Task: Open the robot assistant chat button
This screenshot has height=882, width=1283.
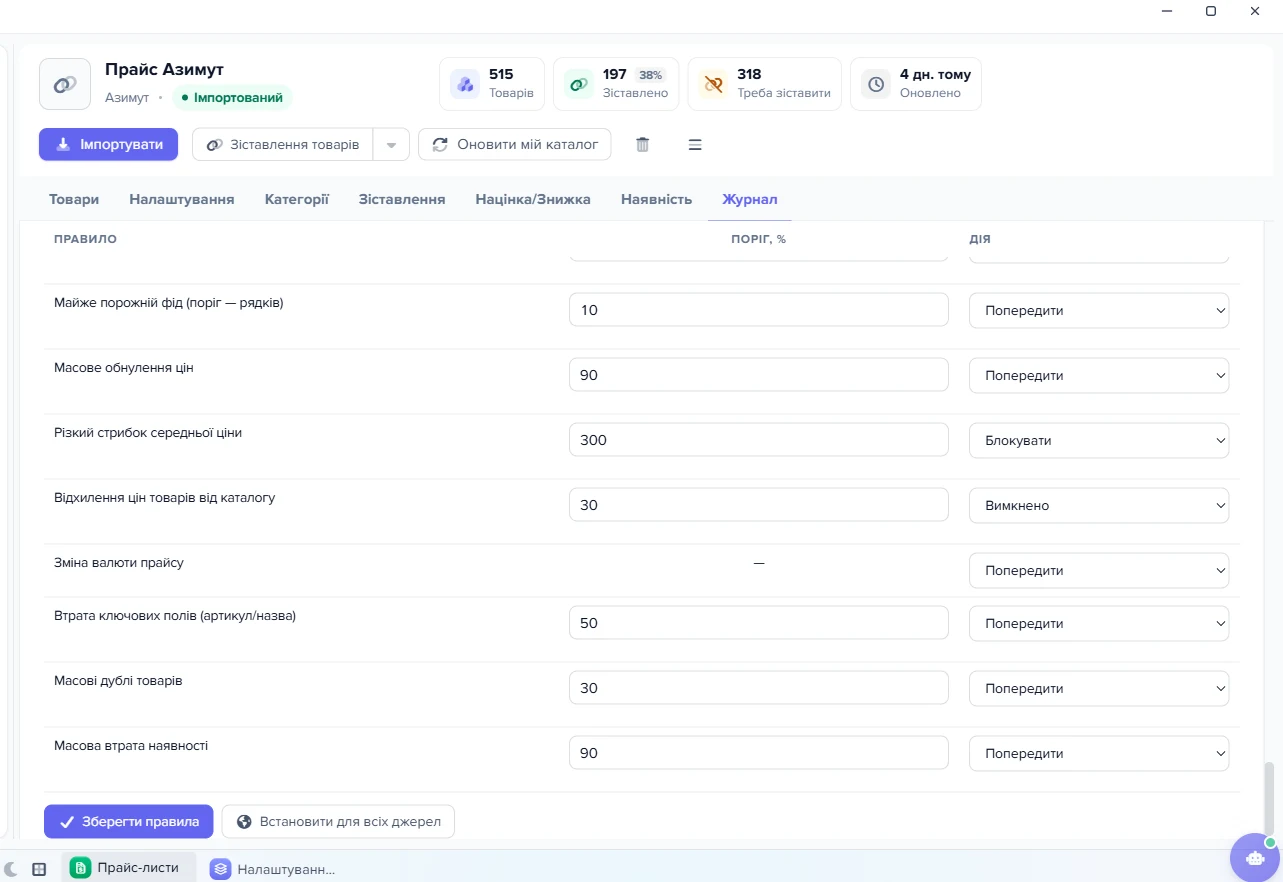Action: point(1254,857)
